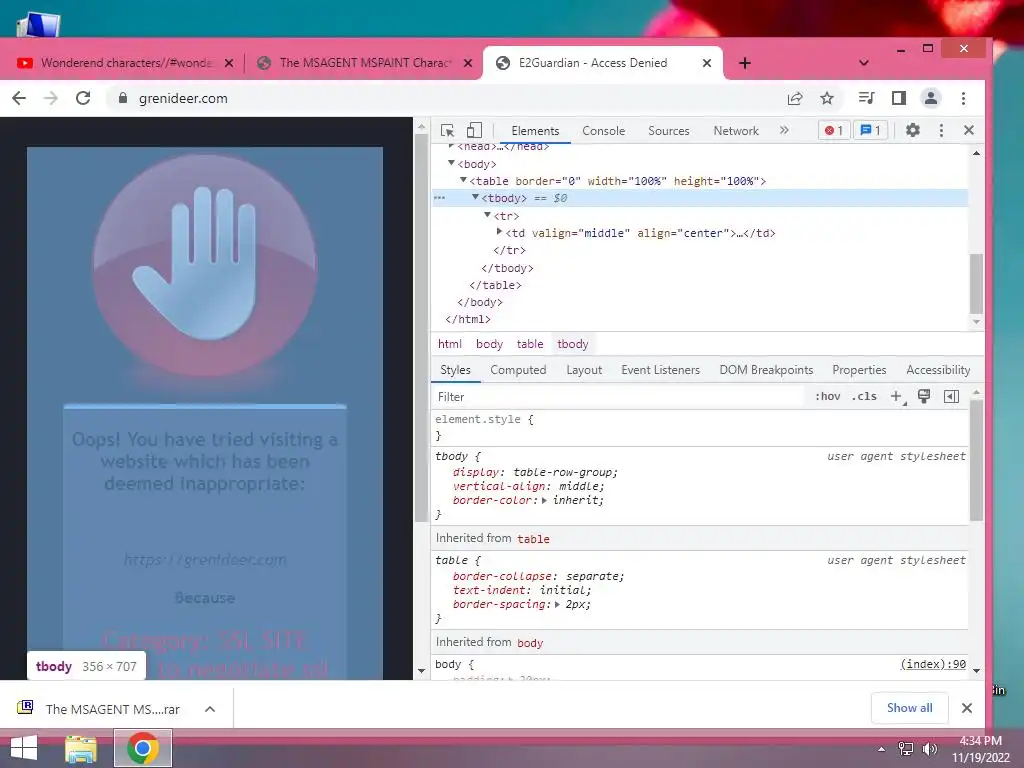1024x768 pixels.
Task: Switch to The MSAGENT MSPAINT tab
Action: tap(365, 63)
